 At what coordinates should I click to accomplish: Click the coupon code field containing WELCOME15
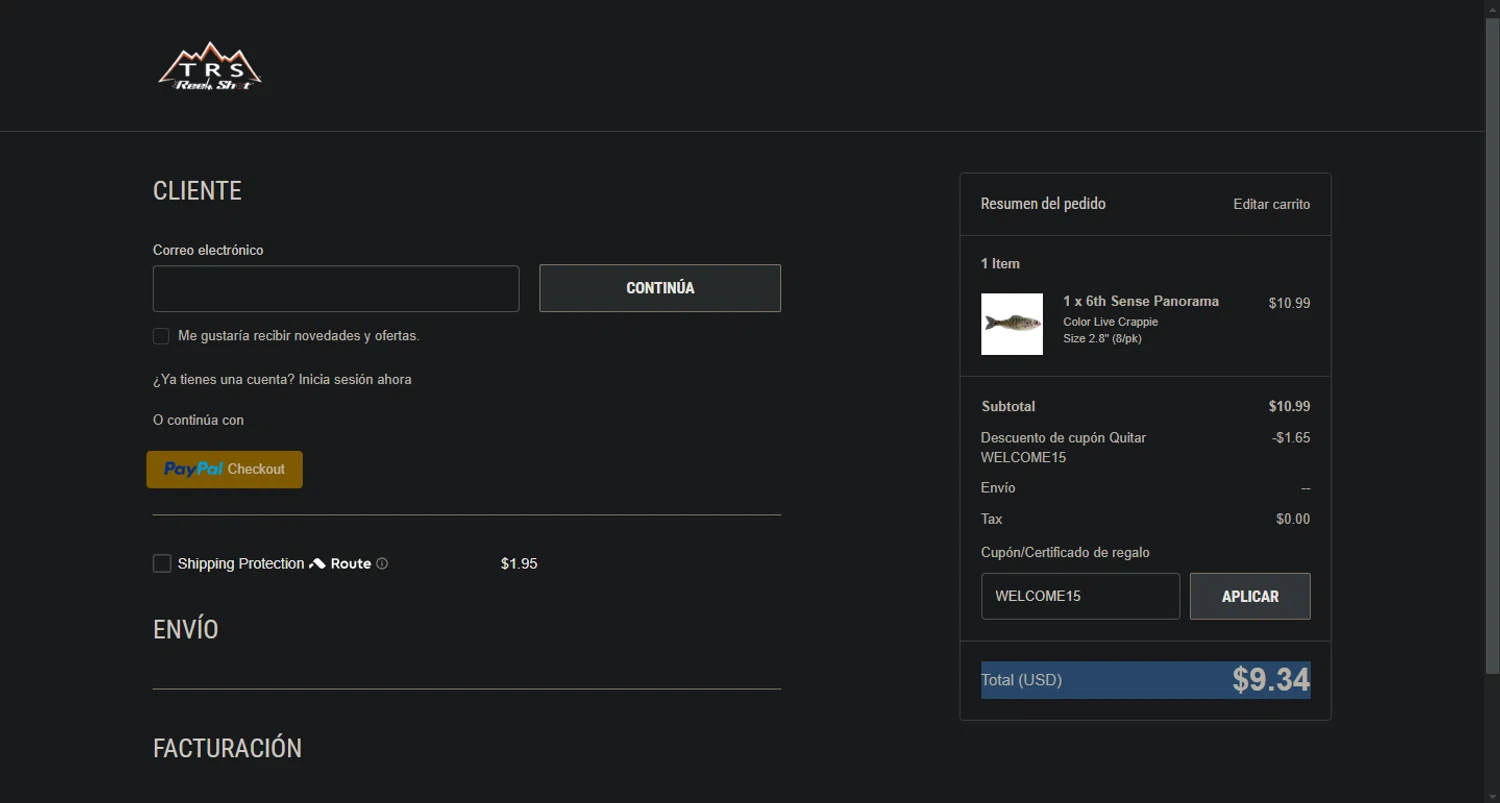coord(1080,596)
